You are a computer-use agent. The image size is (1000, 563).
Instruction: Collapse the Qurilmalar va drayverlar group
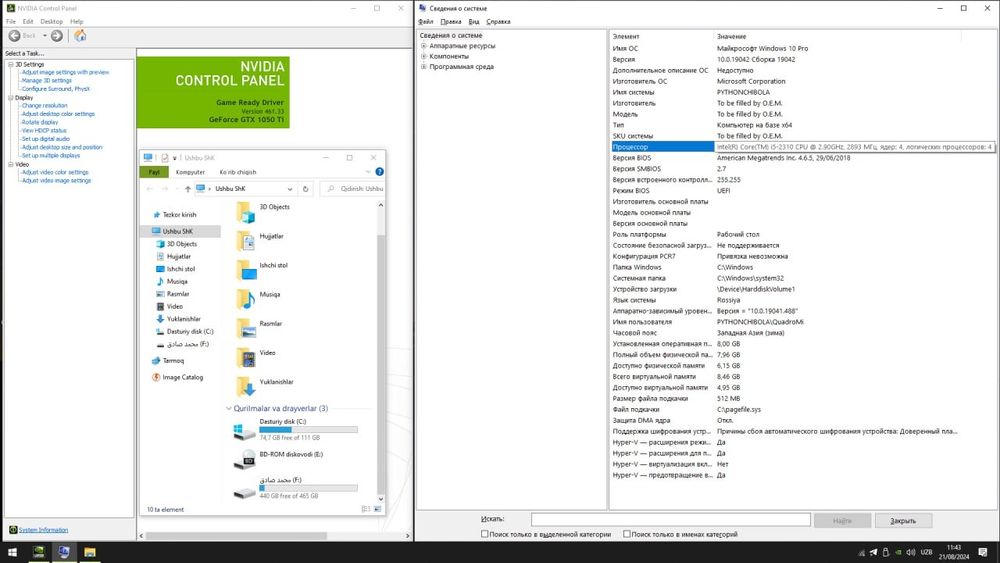click(229, 408)
